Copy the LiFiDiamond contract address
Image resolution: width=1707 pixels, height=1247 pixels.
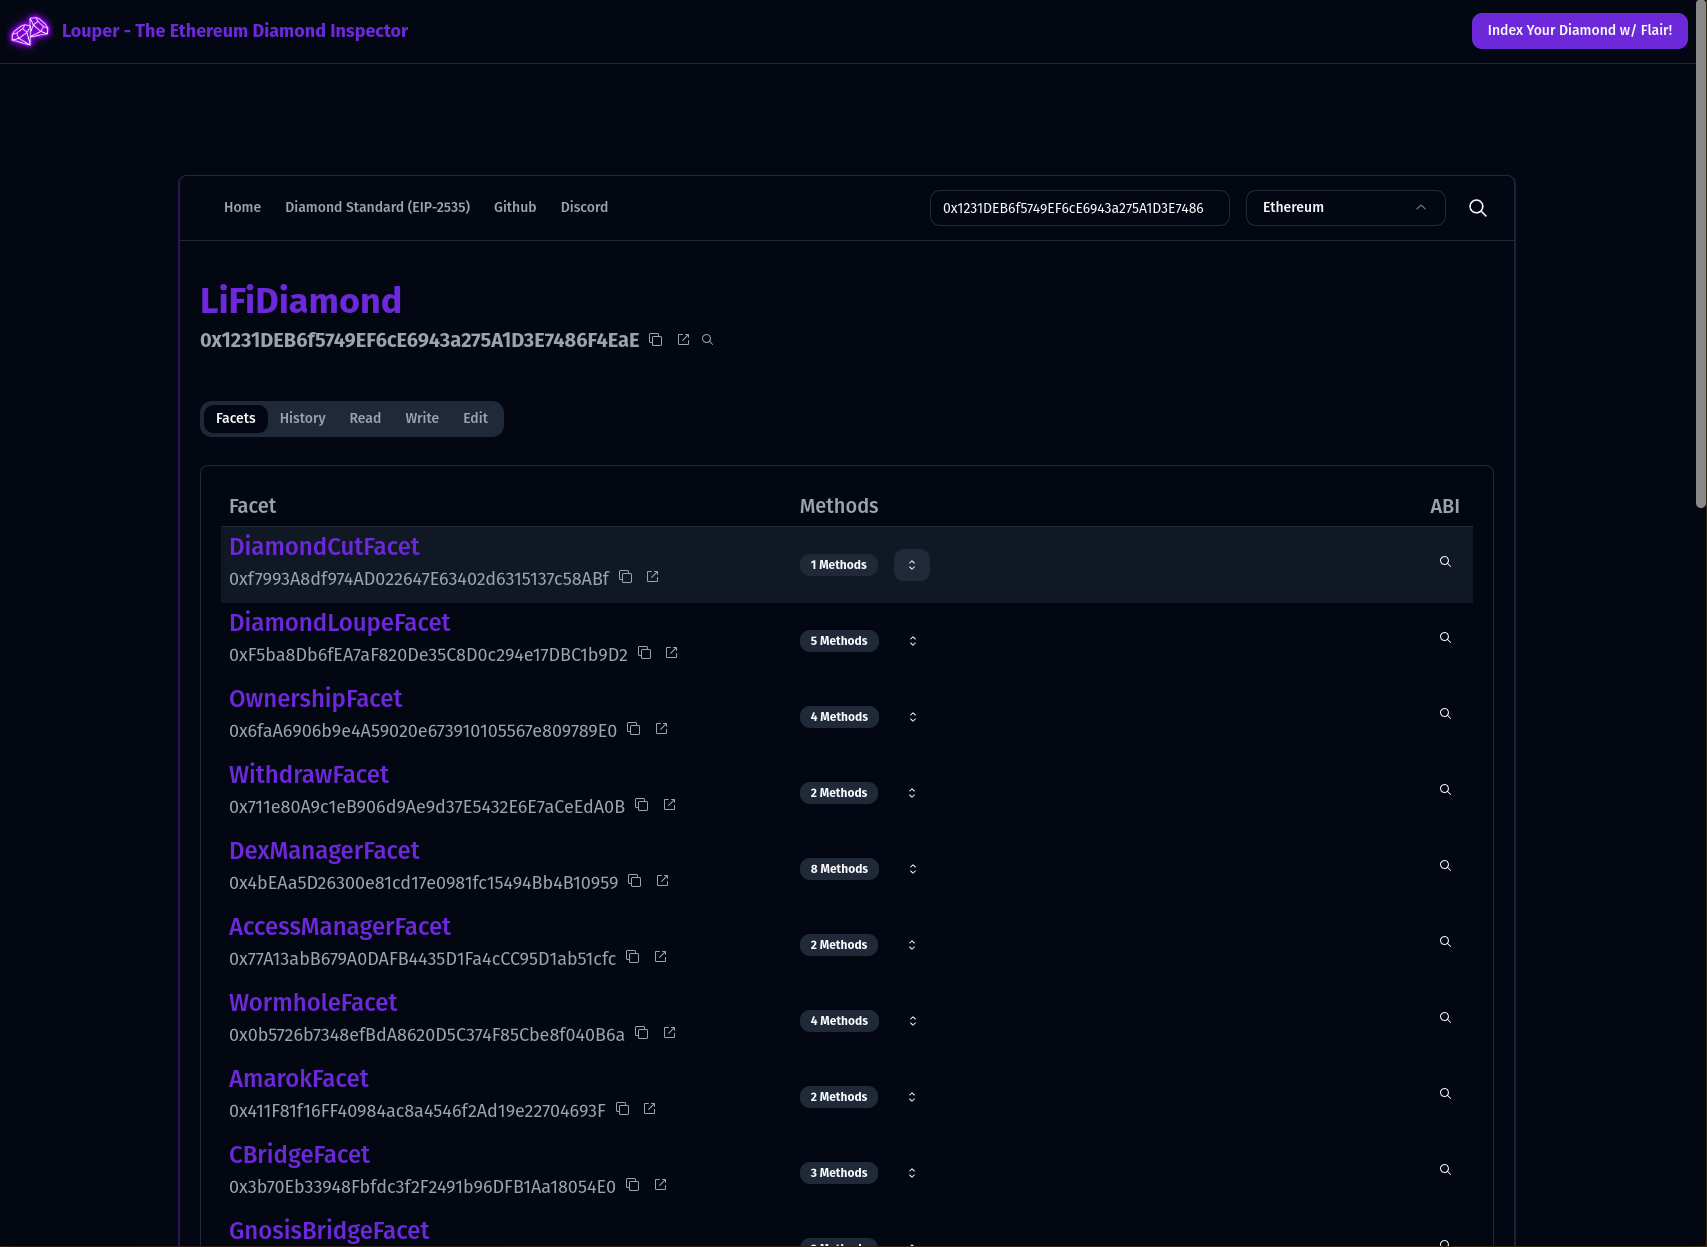pyautogui.click(x=656, y=340)
